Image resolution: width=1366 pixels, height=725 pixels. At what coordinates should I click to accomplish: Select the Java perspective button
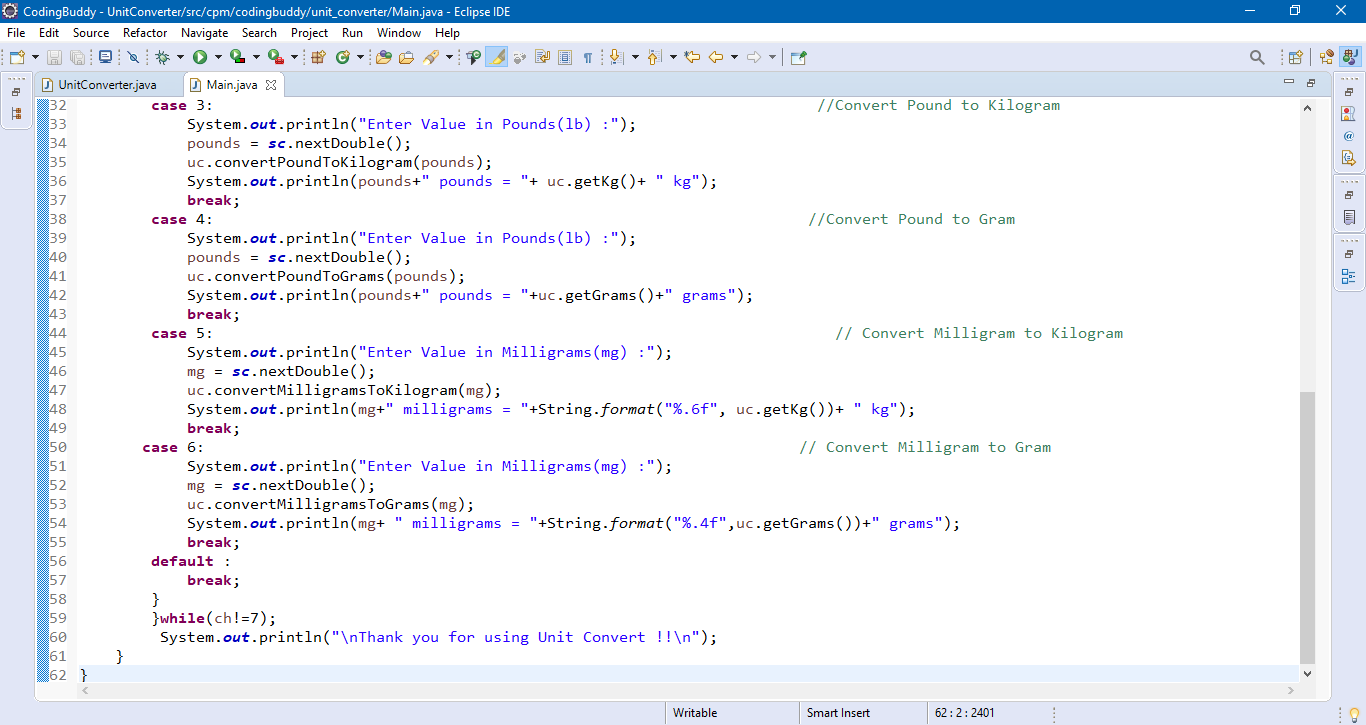[x=1350, y=57]
